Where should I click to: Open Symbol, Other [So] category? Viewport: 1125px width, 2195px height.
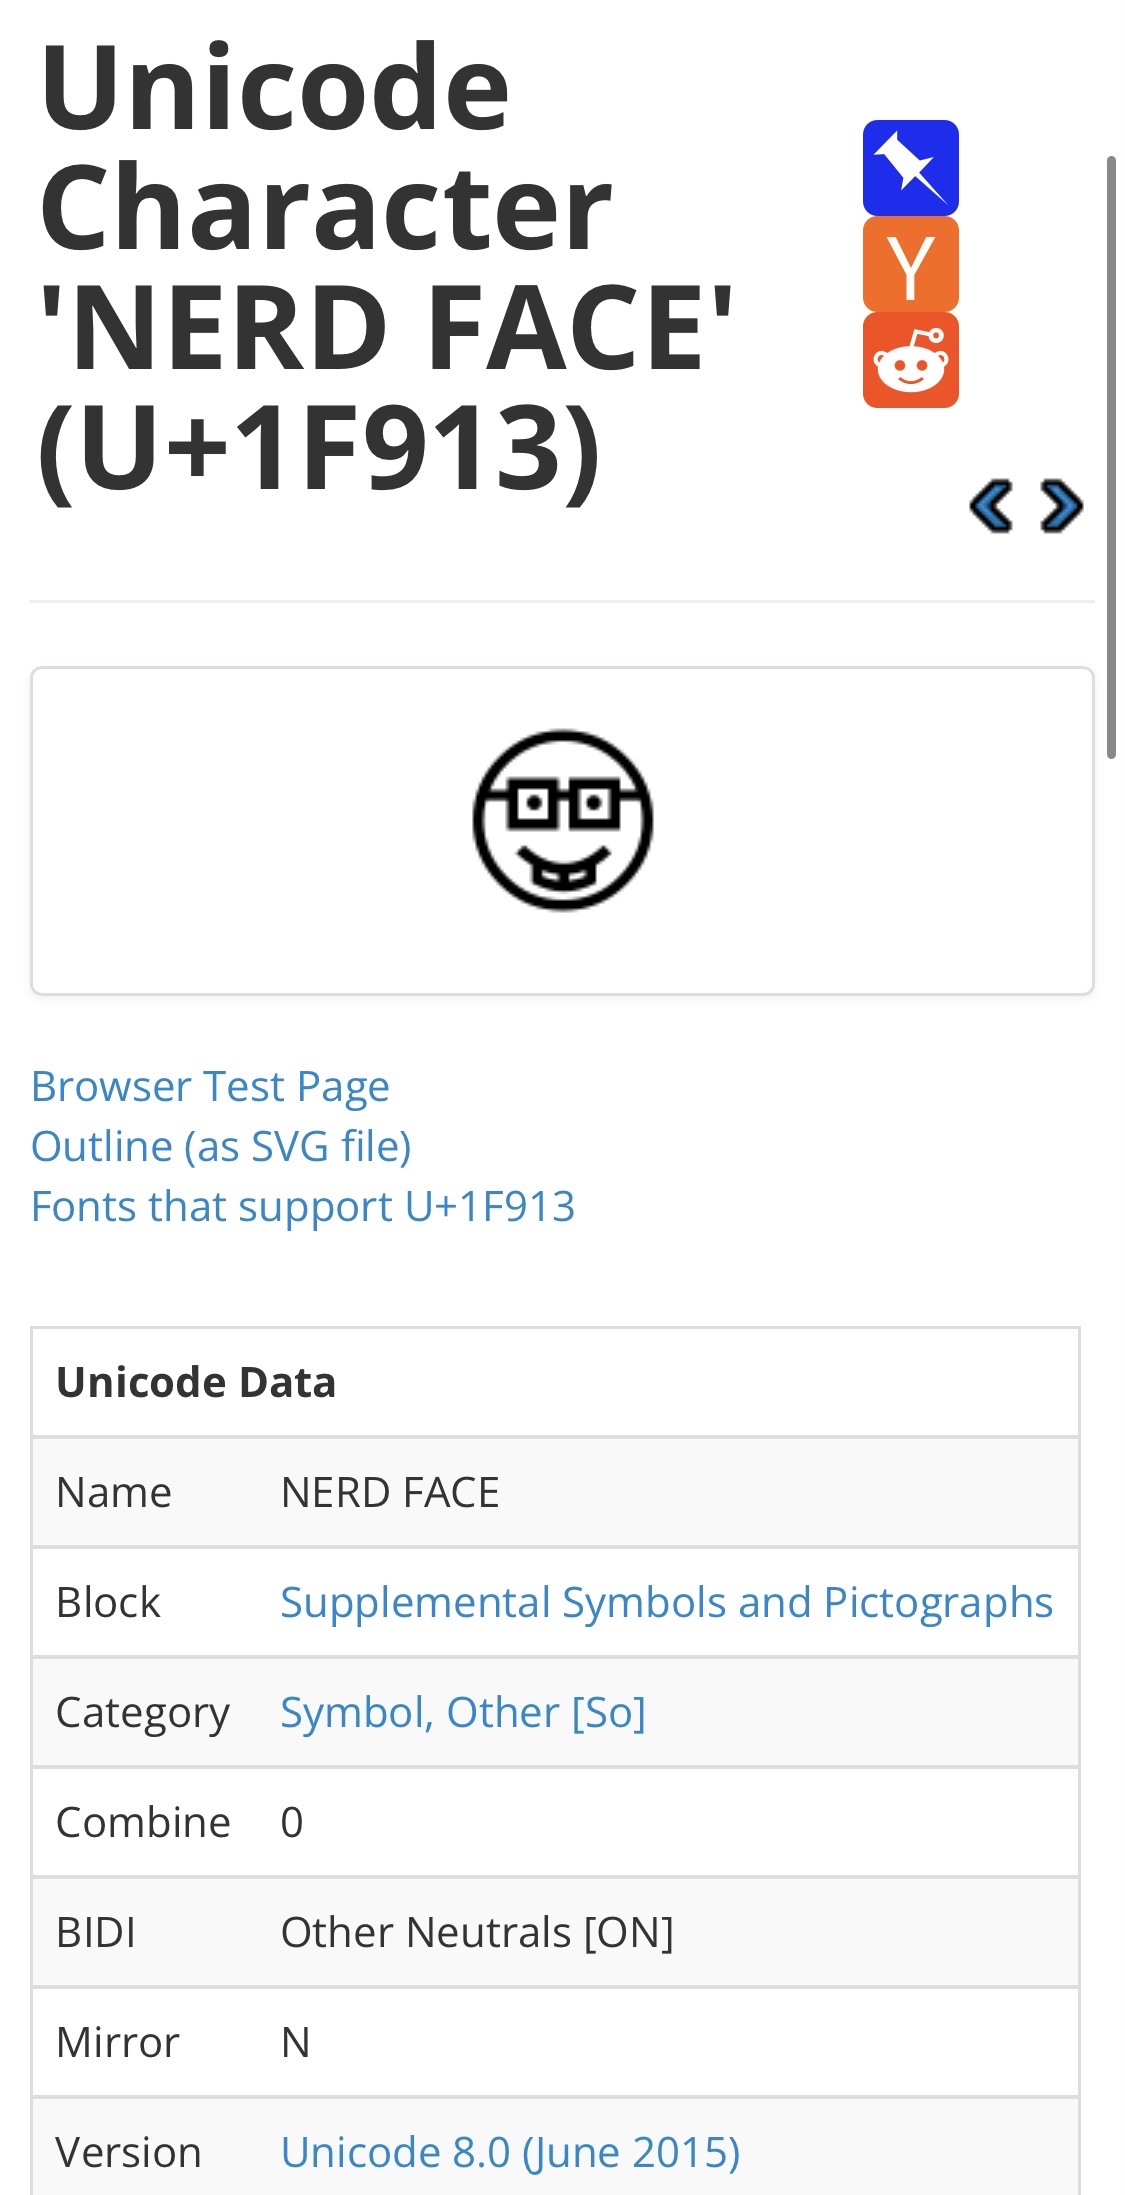pyautogui.click(x=463, y=1712)
